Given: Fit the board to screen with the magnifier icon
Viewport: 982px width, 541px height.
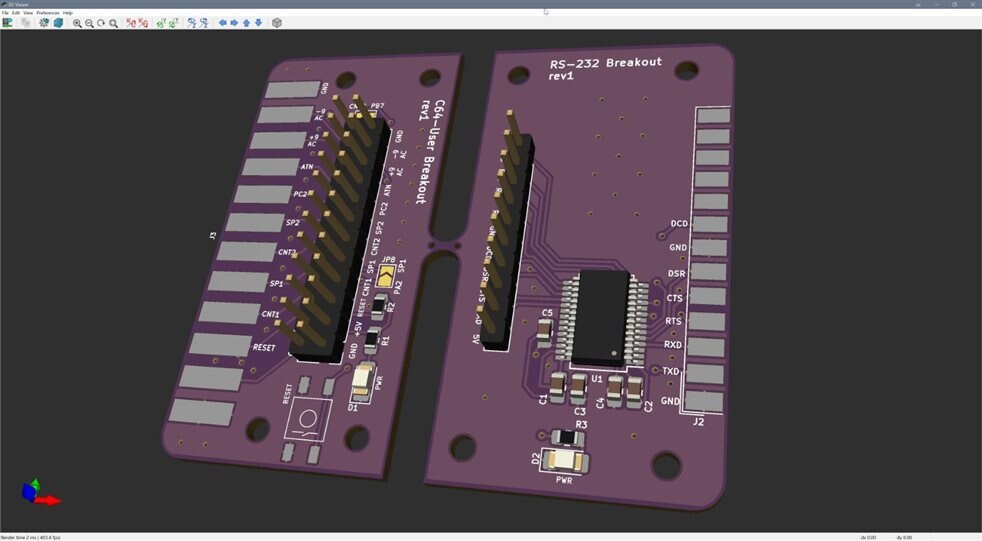Looking at the screenshot, I should 113,23.
